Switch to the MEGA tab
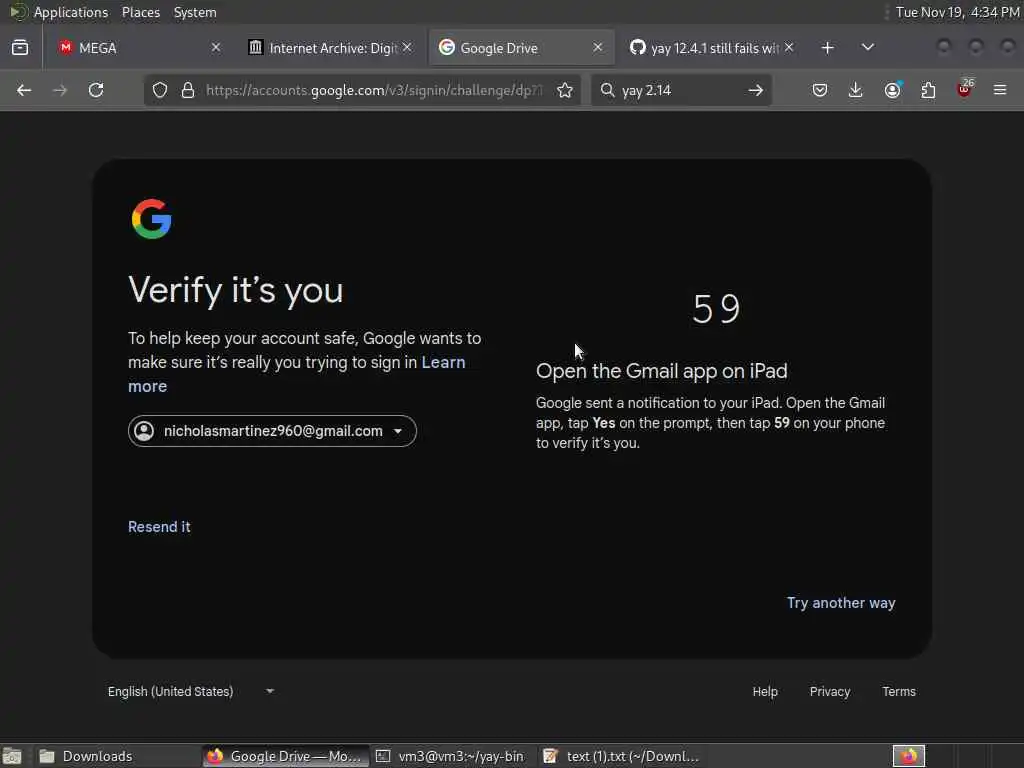 click(138, 48)
